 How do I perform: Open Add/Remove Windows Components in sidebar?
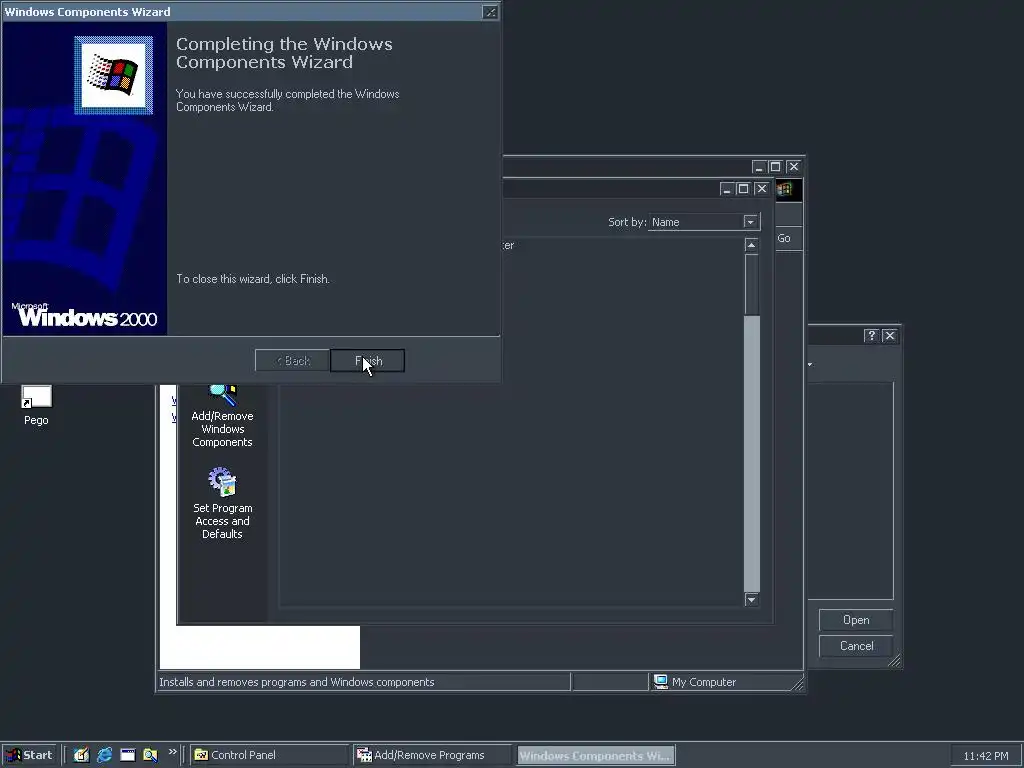222,417
